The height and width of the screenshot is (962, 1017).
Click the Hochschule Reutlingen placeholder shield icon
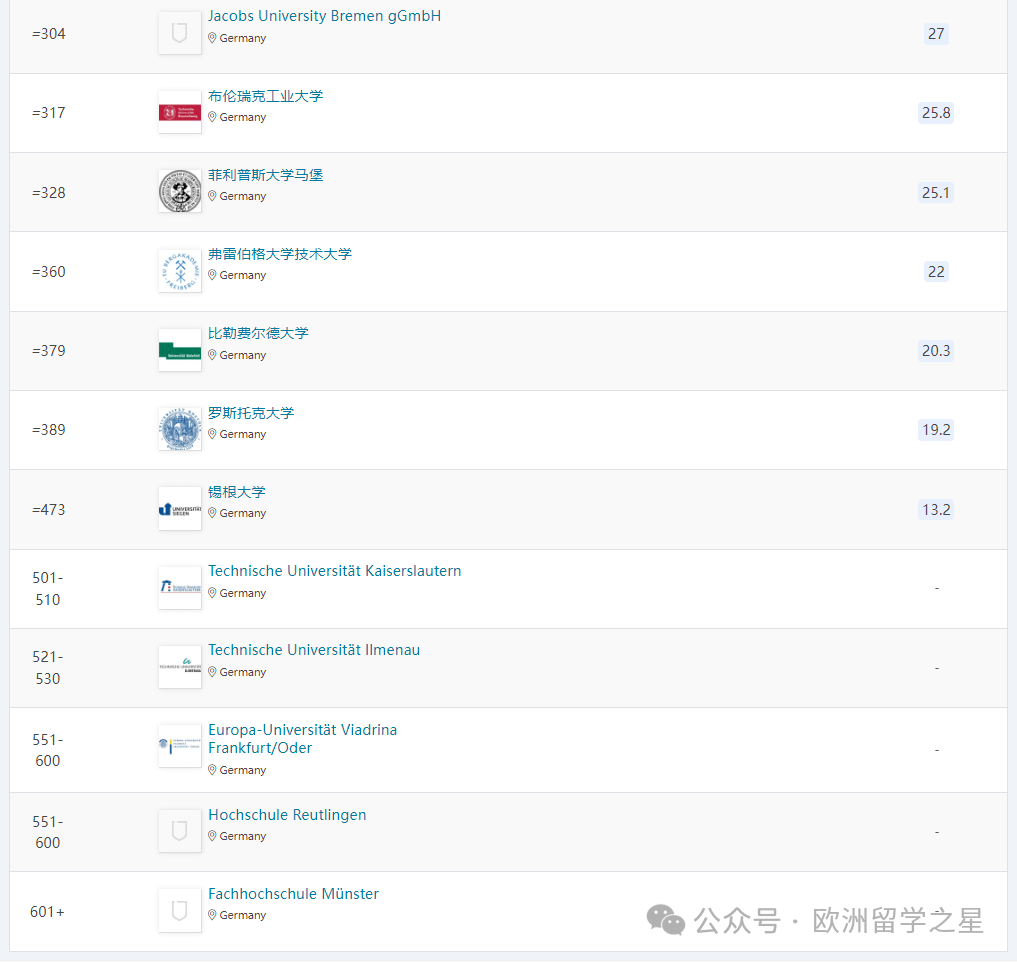pyautogui.click(x=180, y=831)
